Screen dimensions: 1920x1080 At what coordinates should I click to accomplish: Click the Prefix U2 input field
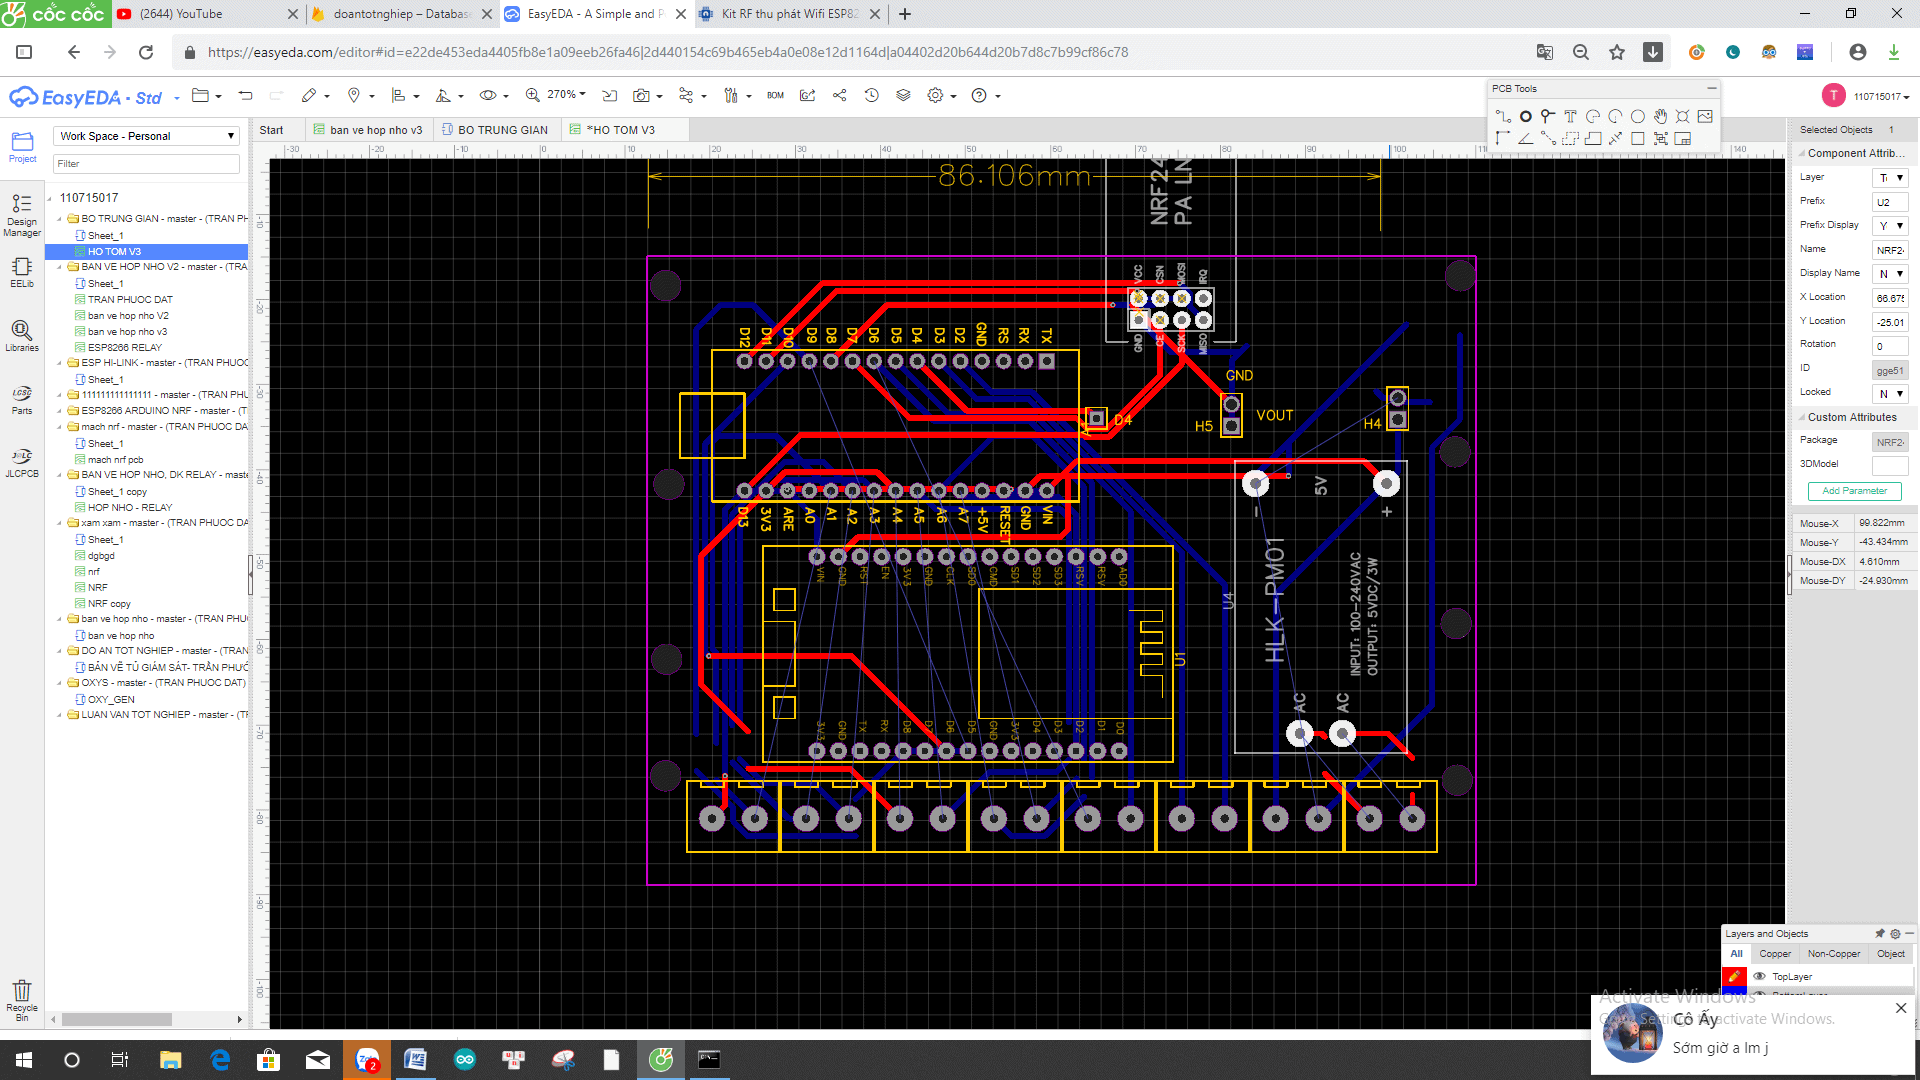(x=1890, y=202)
